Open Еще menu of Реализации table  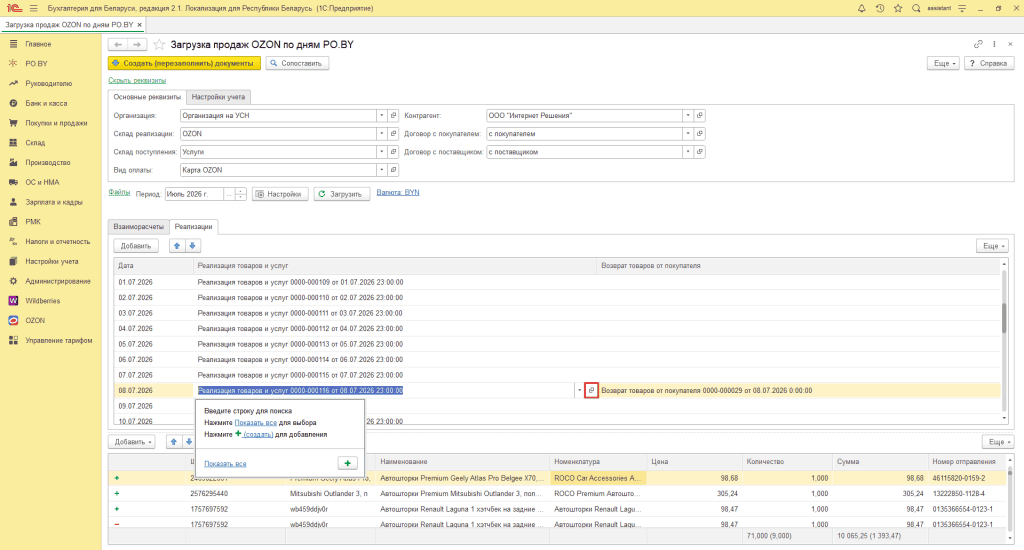coord(993,246)
